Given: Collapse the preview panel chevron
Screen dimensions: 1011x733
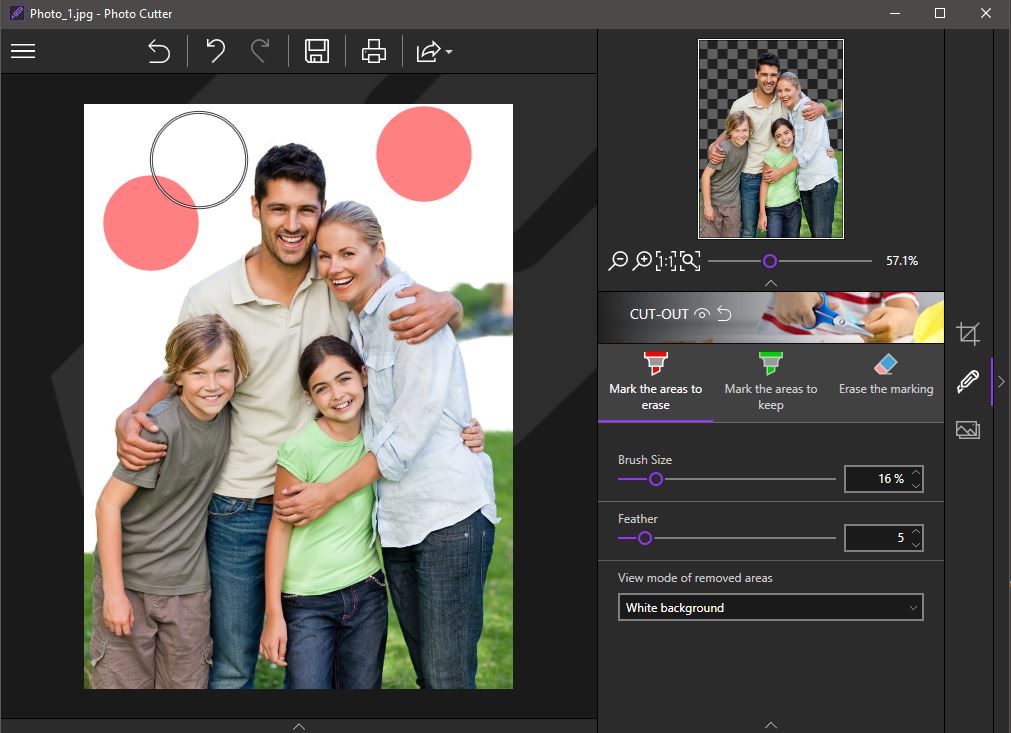Looking at the screenshot, I should point(770,282).
